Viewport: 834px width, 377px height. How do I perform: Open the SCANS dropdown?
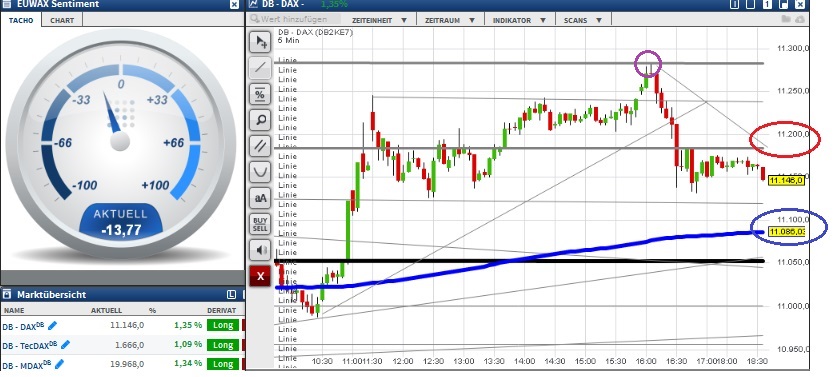point(583,20)
